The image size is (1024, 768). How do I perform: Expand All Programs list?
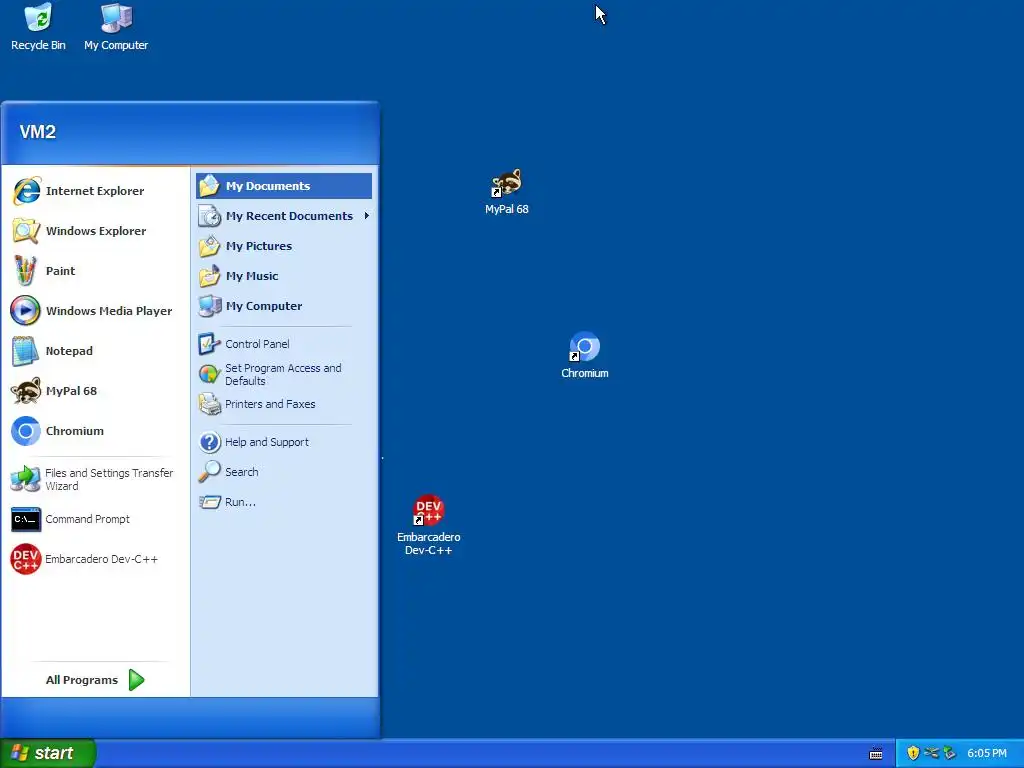pyautogui.click(x=95, y=680)
